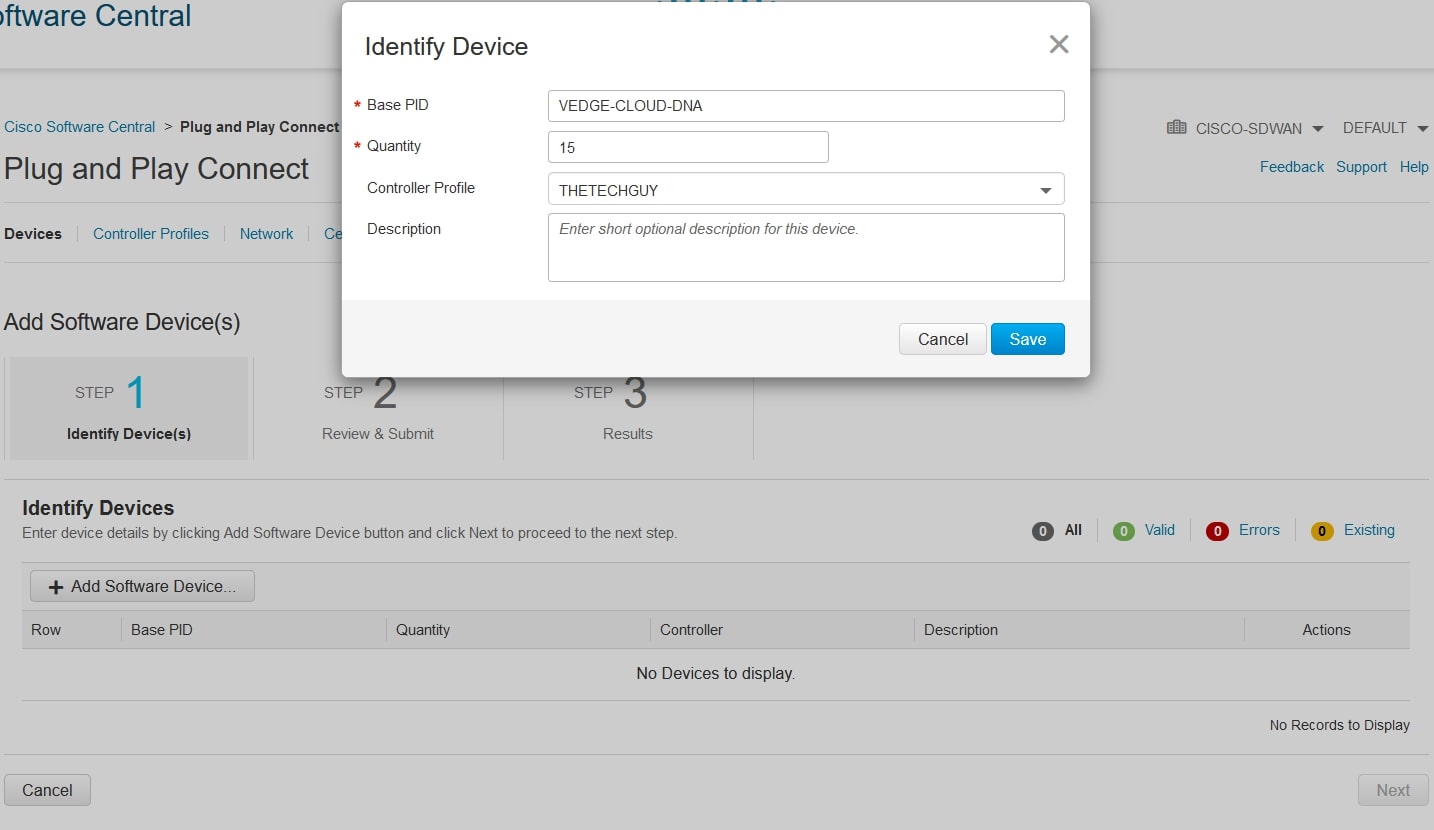This screenshot has height=830, width=1434.
Task: Open the Cisco Software Central breadcrumb link
Action: [80, 127]
